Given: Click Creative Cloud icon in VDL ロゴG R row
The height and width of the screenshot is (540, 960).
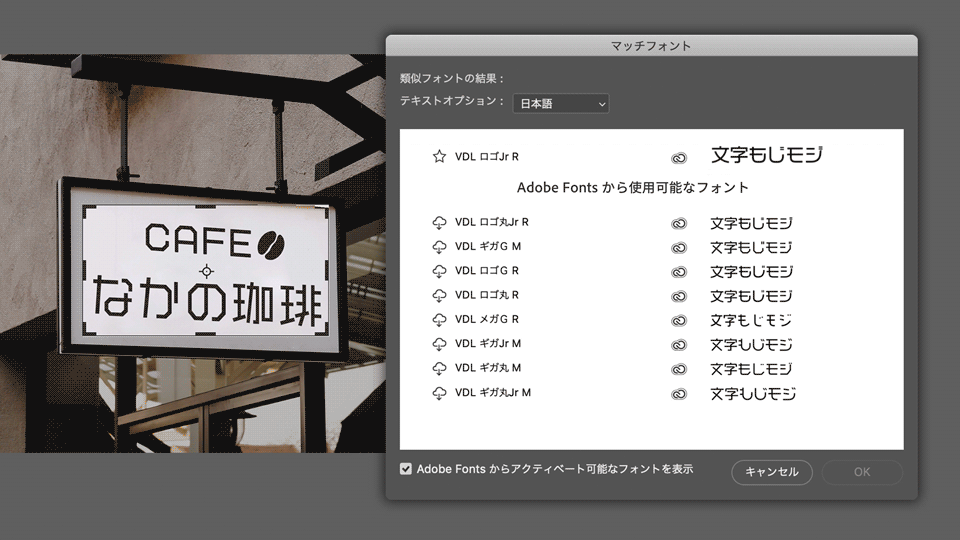Looking at the screenshot, I should (678, 272).
